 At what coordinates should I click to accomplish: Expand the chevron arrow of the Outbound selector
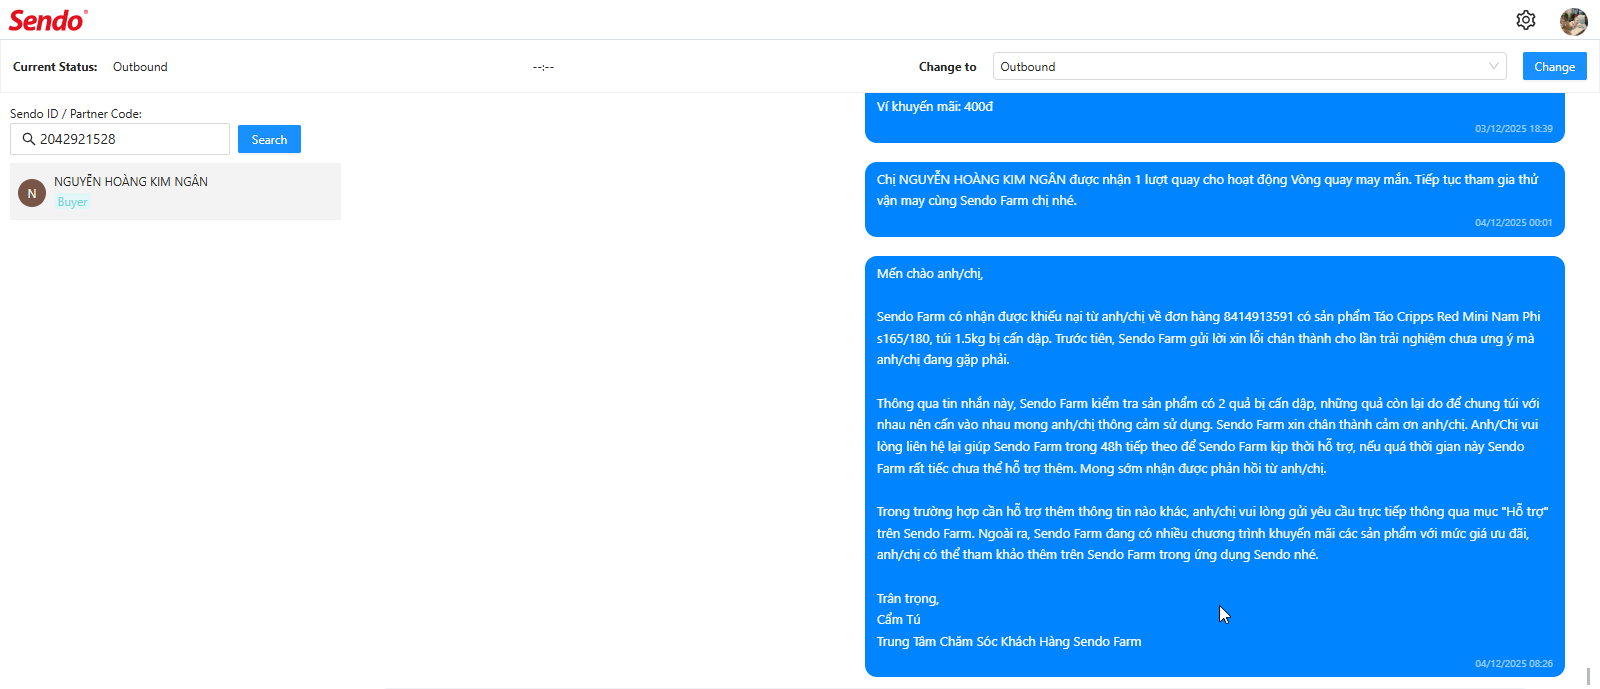[x=1494, y=67]
